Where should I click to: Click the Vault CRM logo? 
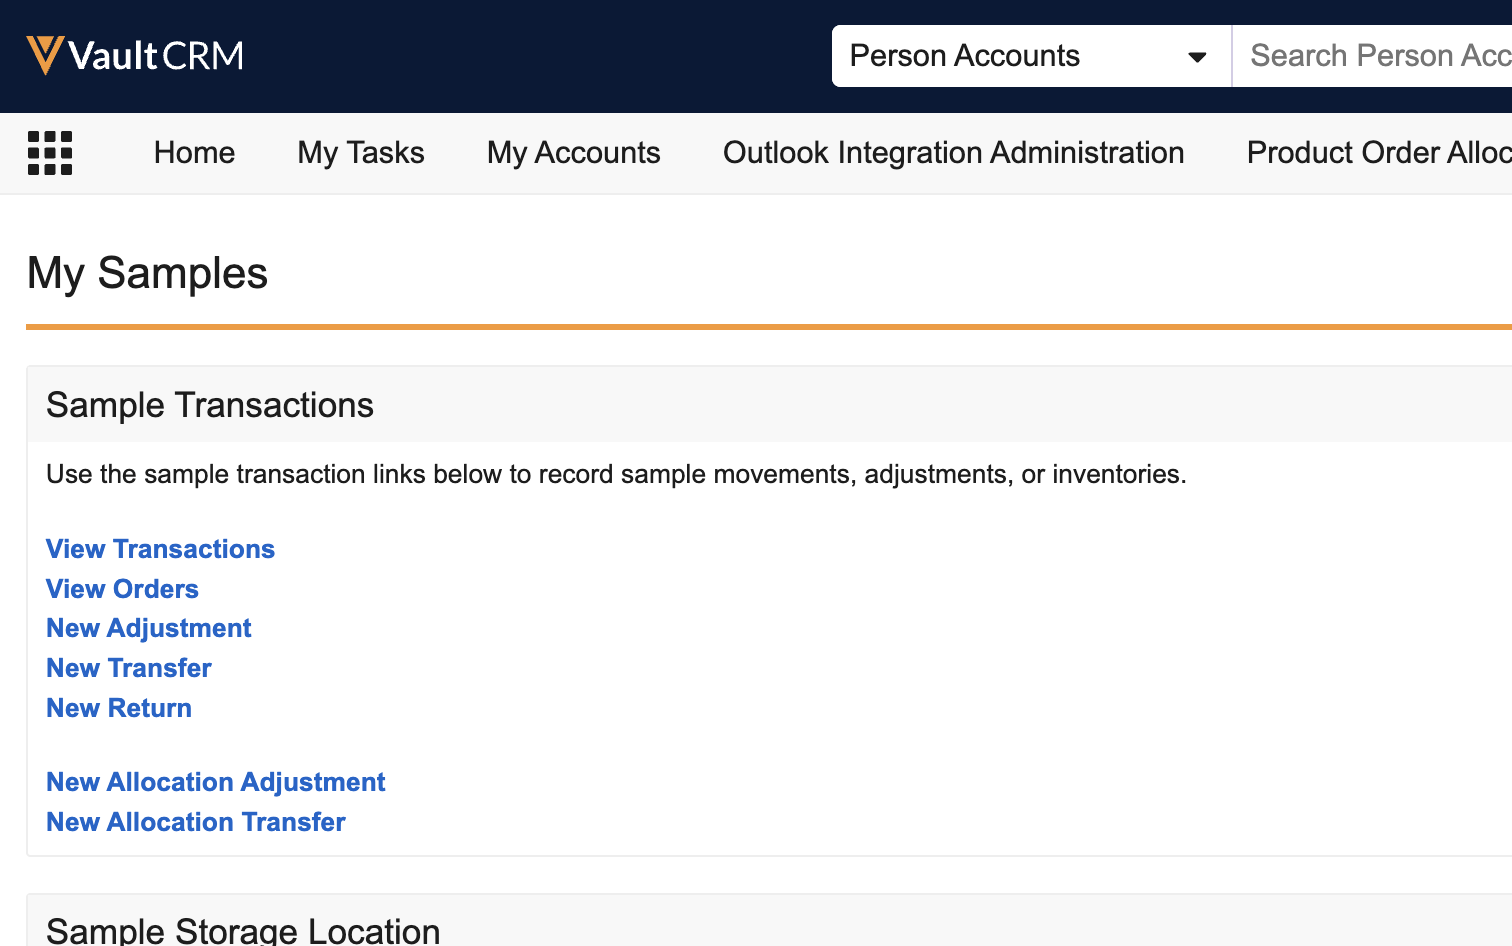[135, 56]
